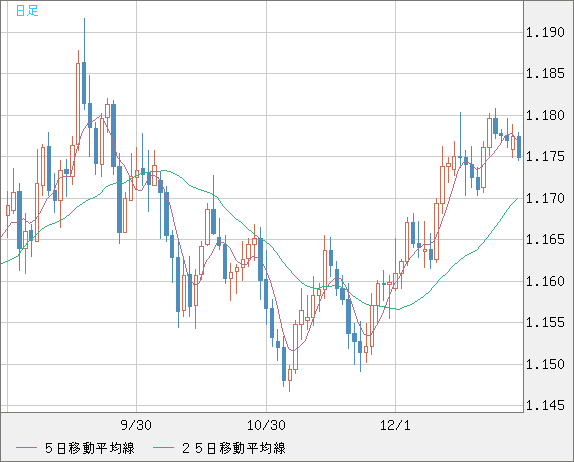Click the 1.190 price axis label

pyautogui.click(x=545, y=33)
